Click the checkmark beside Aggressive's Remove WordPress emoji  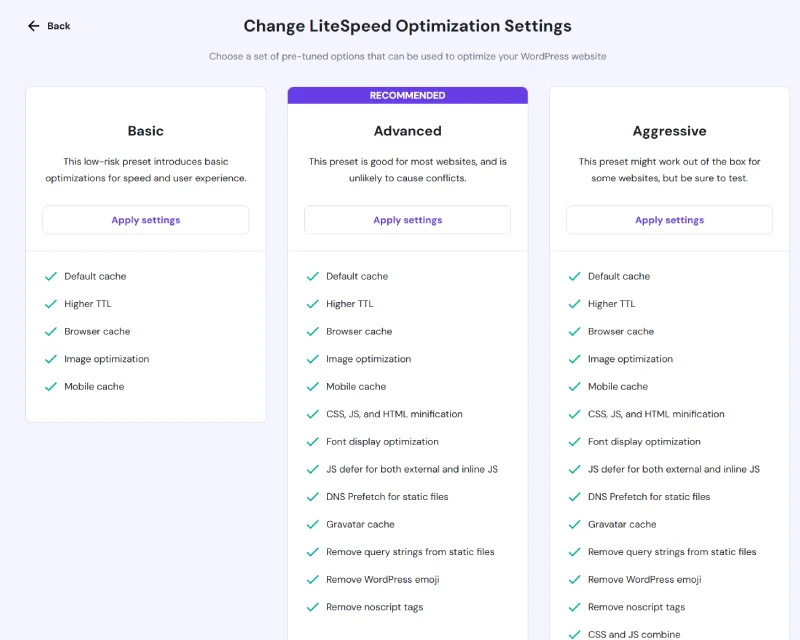(x=574, y=579)
